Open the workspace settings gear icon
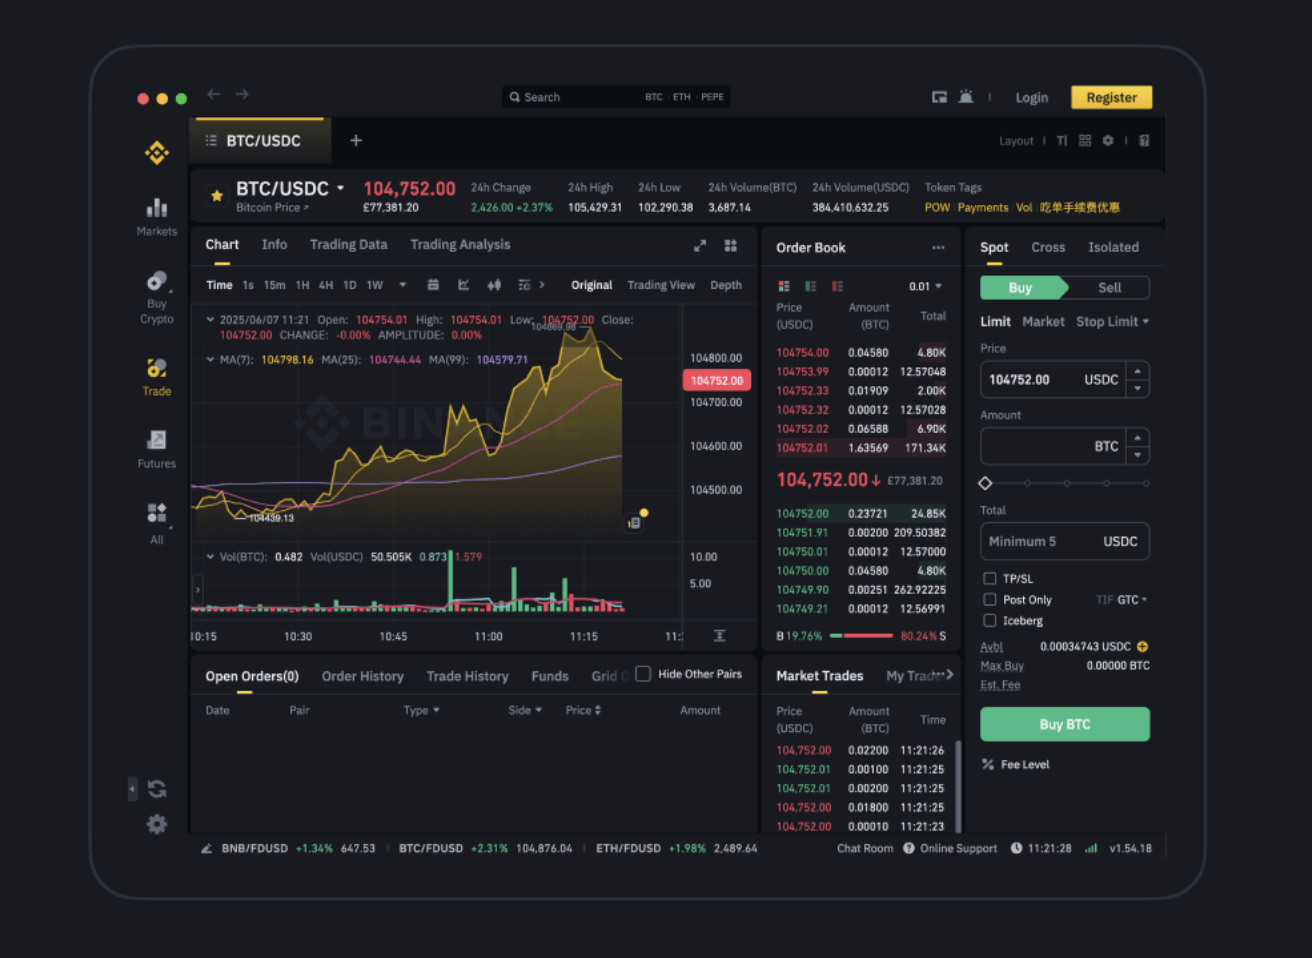The image size is (1312, 958). 1107,140
